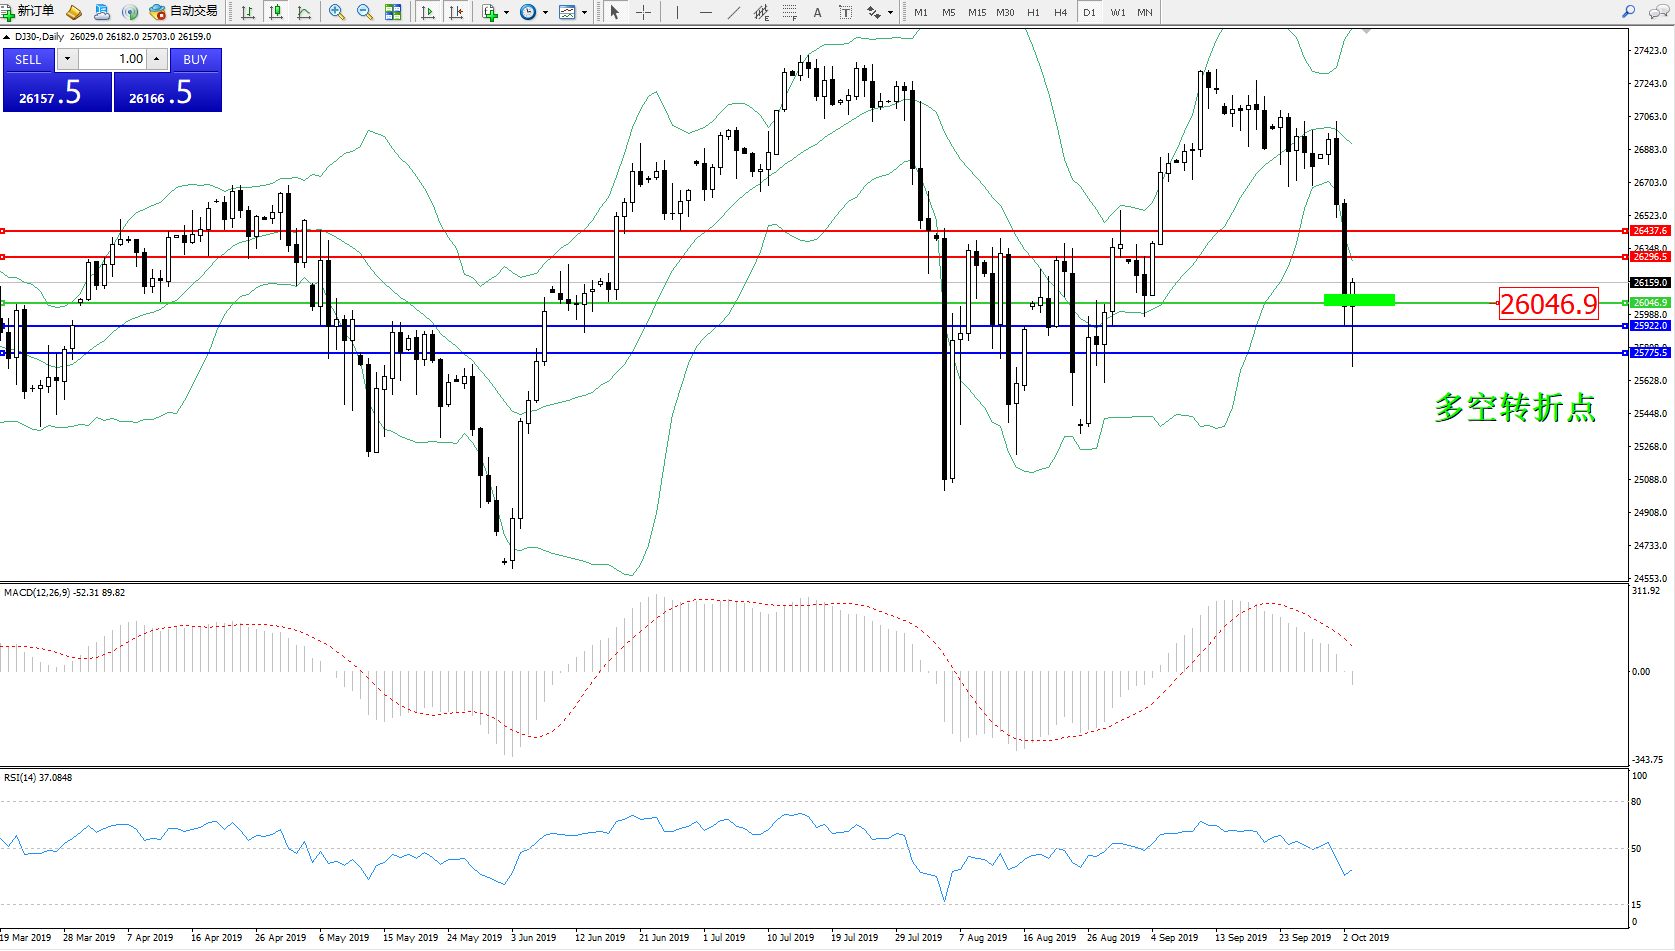Open the indicators list dropdown
This screenshot has height=951, width=1675.
click(496, 12)
